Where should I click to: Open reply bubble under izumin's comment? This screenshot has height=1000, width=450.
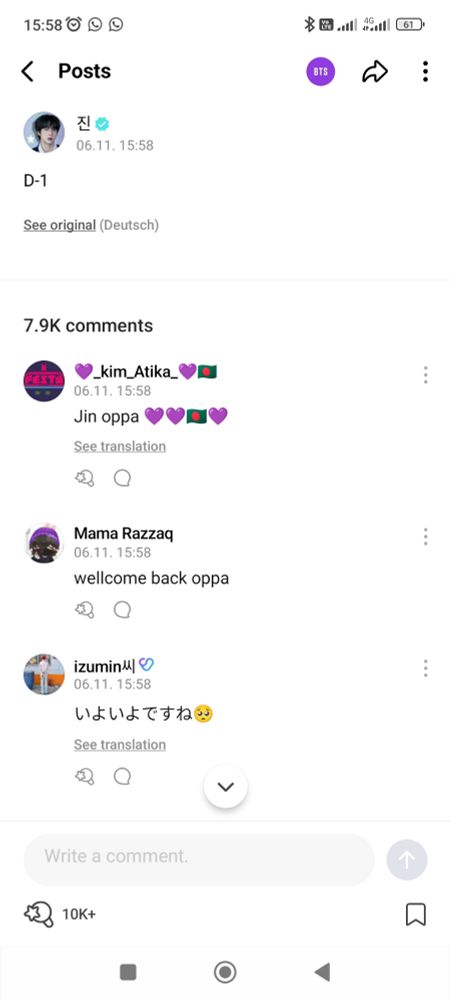click(122, 776)
